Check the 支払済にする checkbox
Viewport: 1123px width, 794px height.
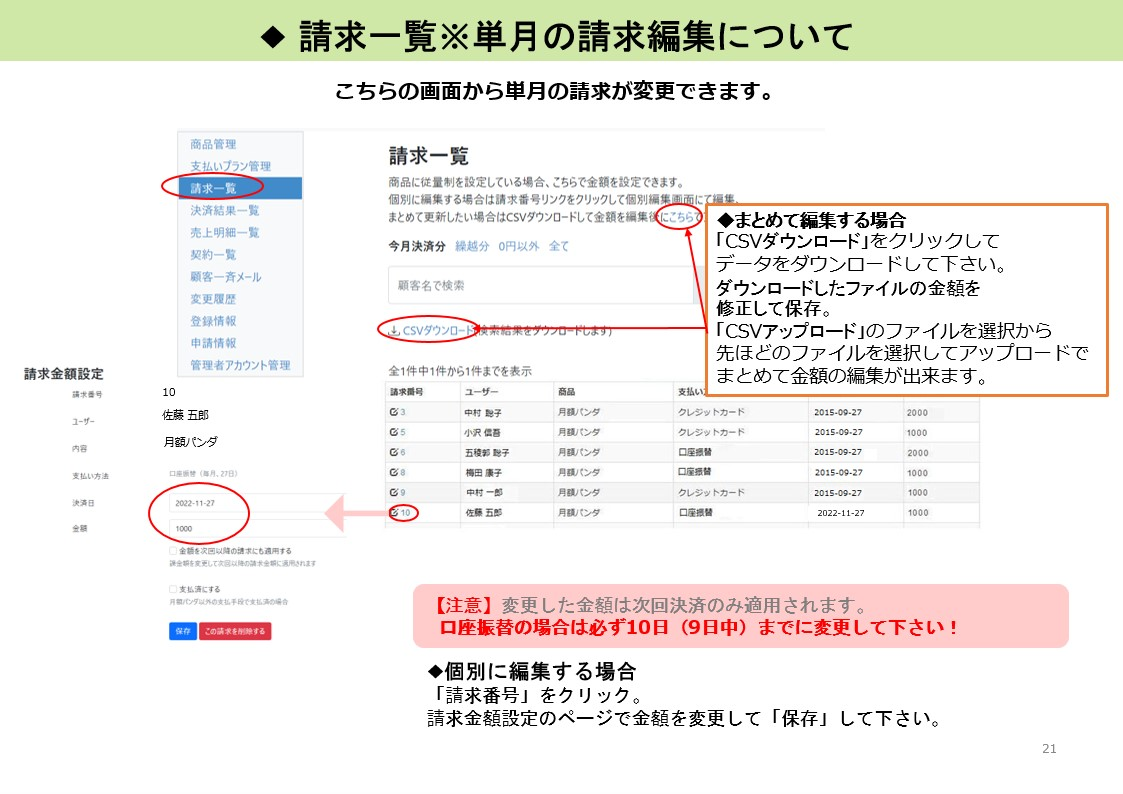click(173, 590)
